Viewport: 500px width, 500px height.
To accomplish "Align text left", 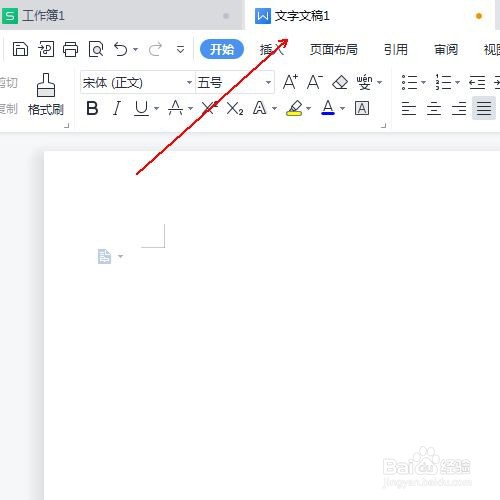I will point(409,108).
